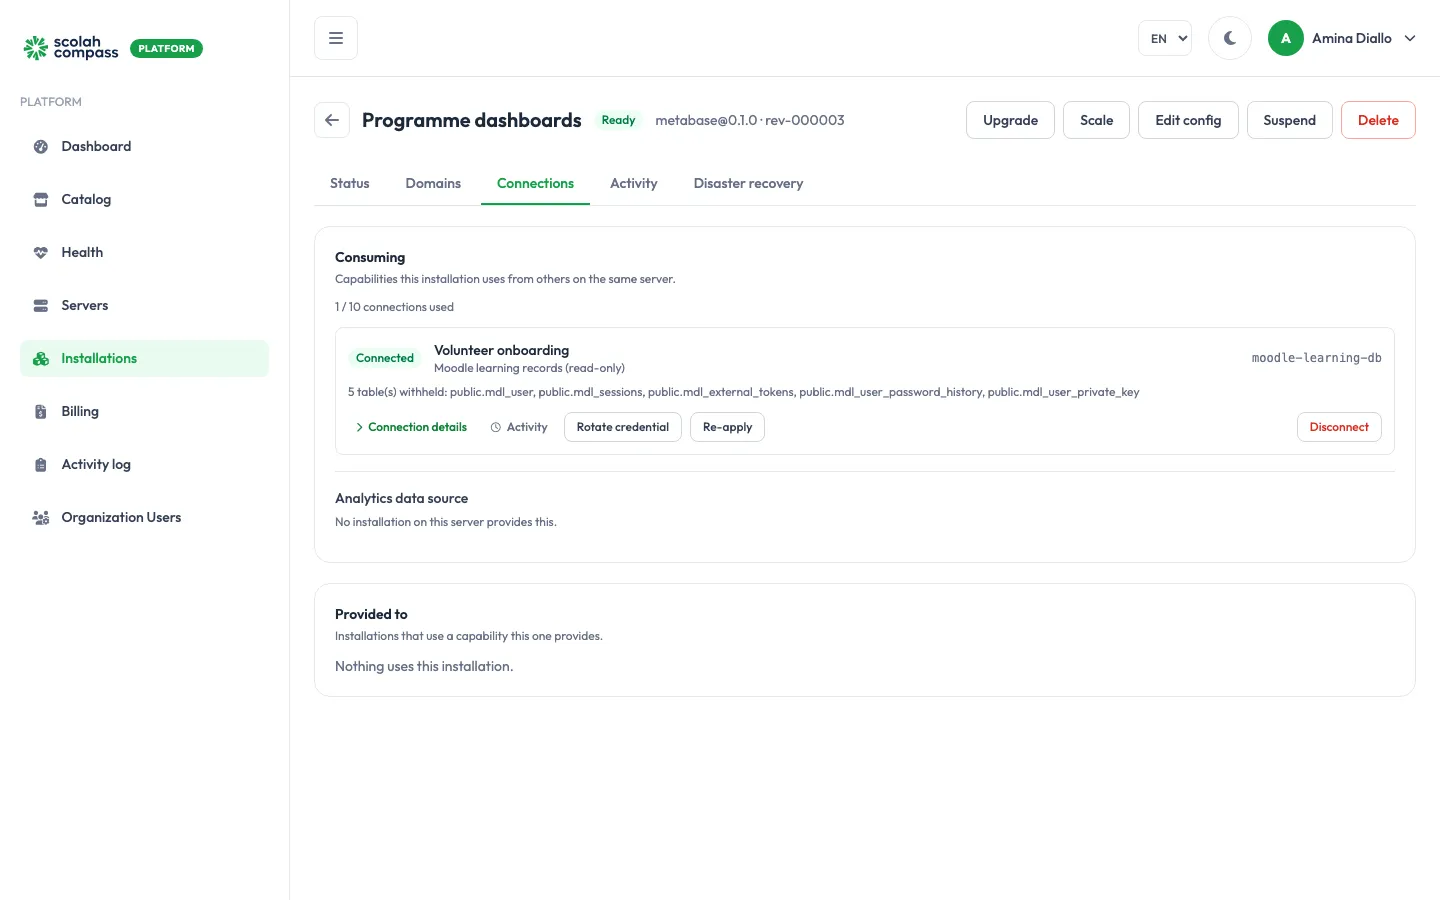
Task: Click the metabase@0.1.0 revision text
Action: [x=750, y=120]
